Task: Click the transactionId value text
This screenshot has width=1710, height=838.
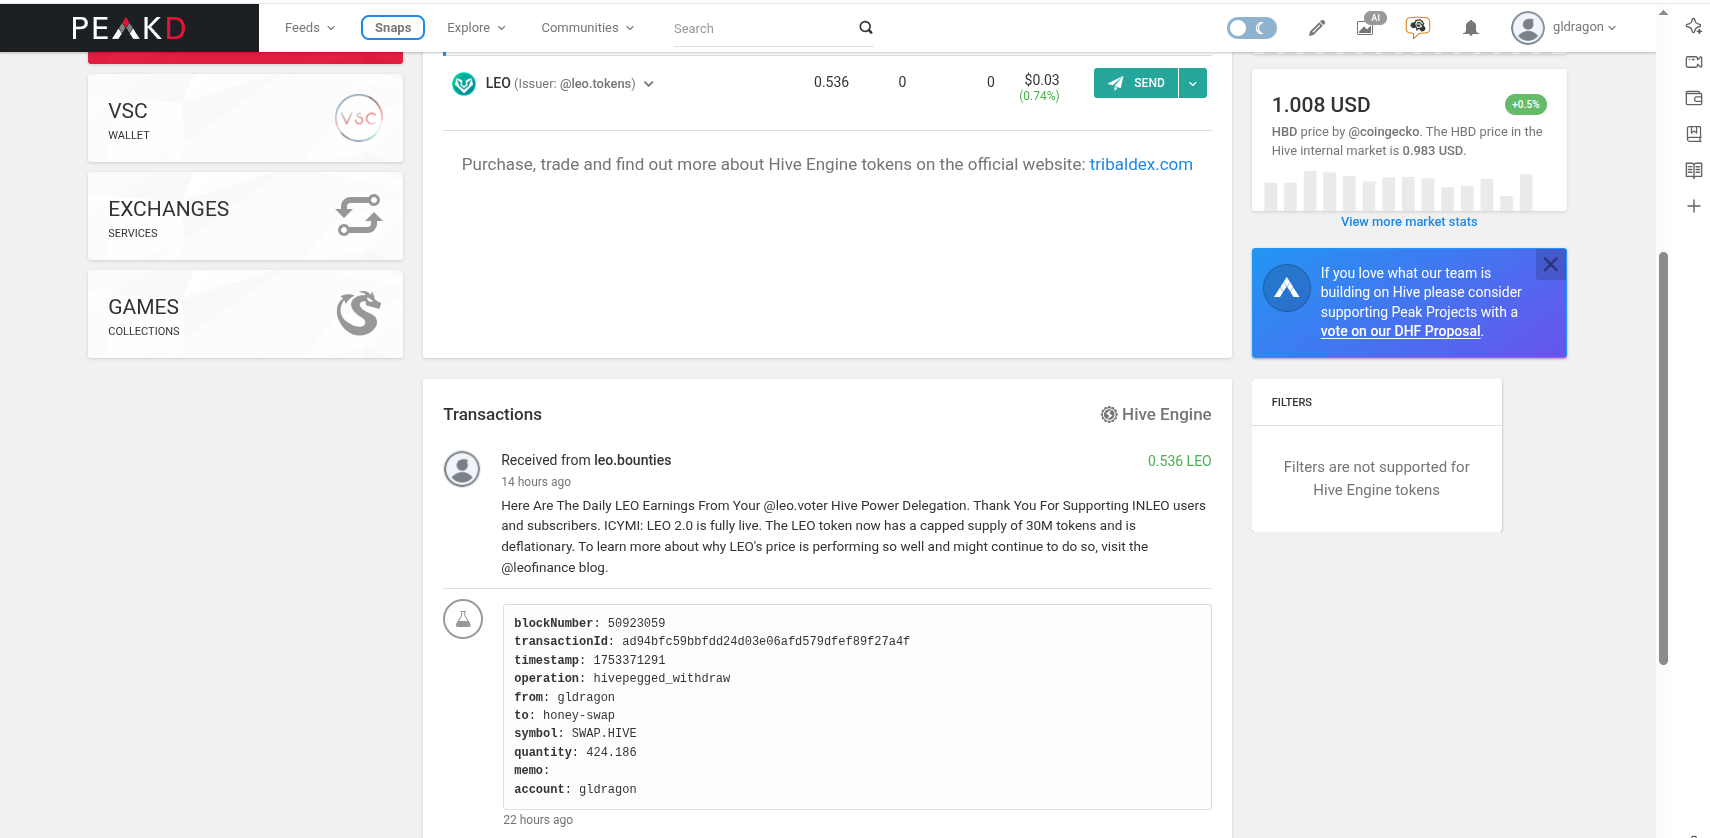Action: [x=766, y=641]
